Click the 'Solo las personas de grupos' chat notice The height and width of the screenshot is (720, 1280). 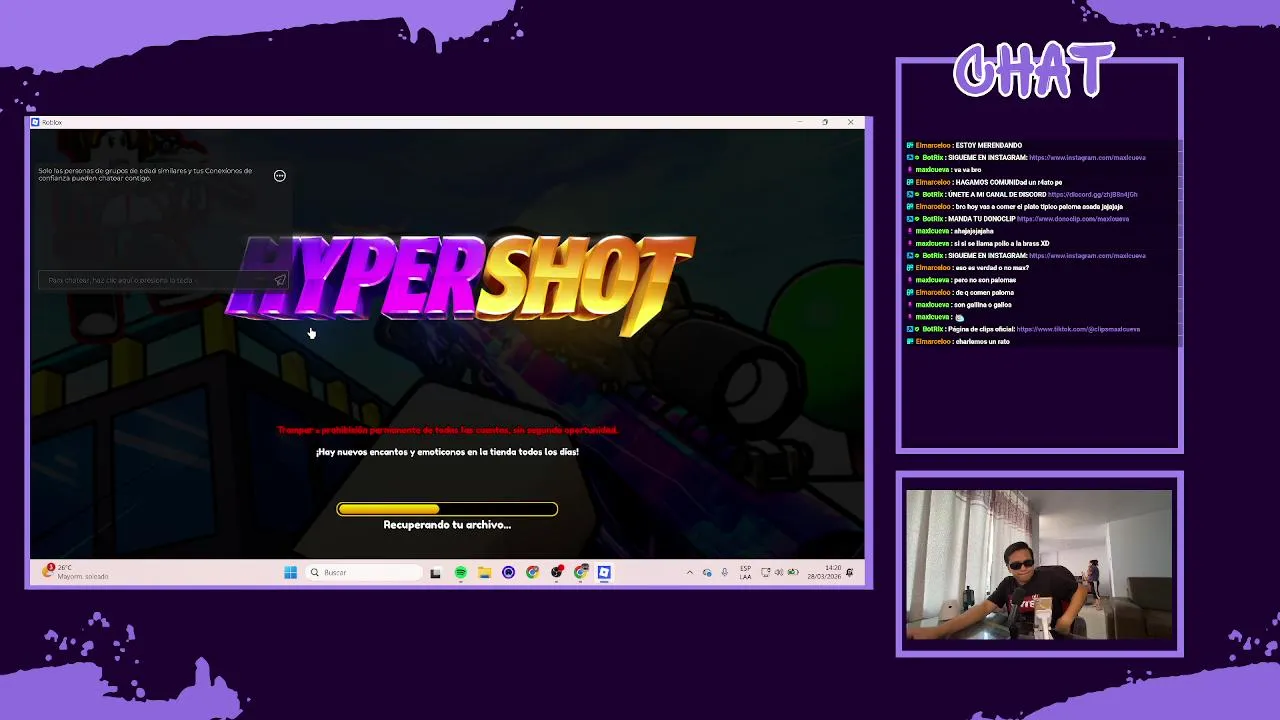tap(145, 174)
